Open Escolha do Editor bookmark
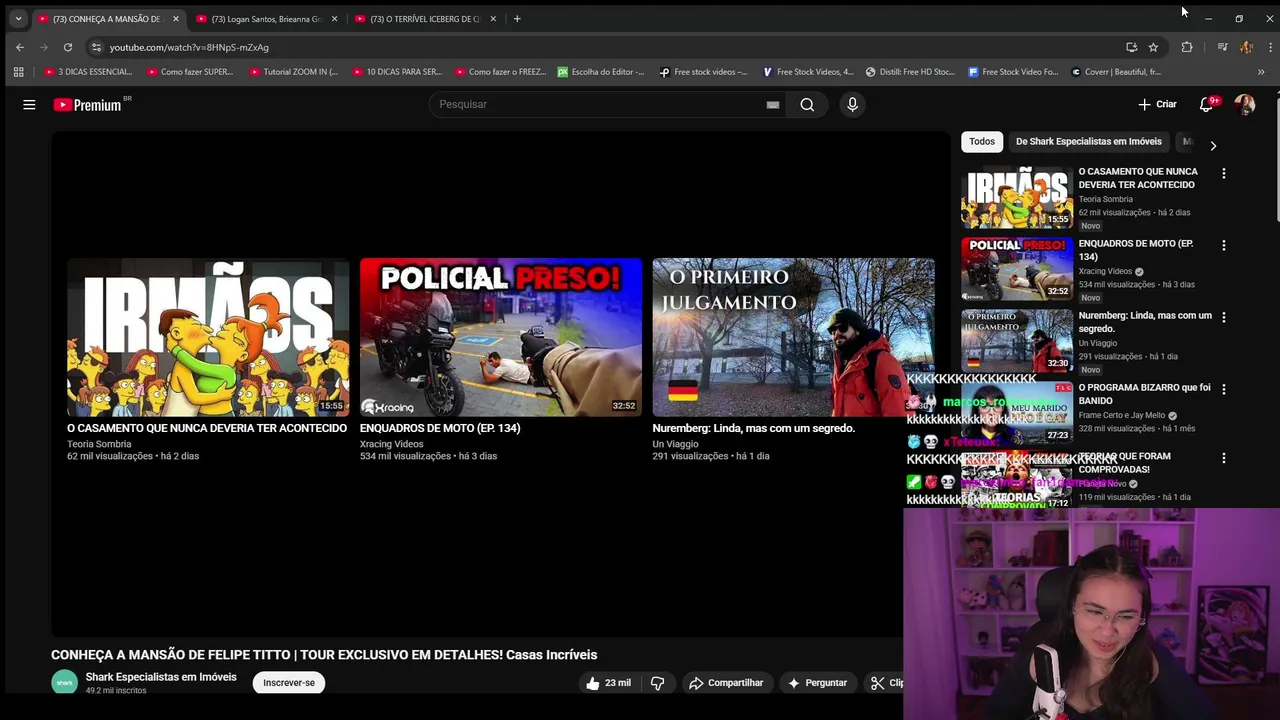The image size is (1280, 720). click(x=601, y=72)
